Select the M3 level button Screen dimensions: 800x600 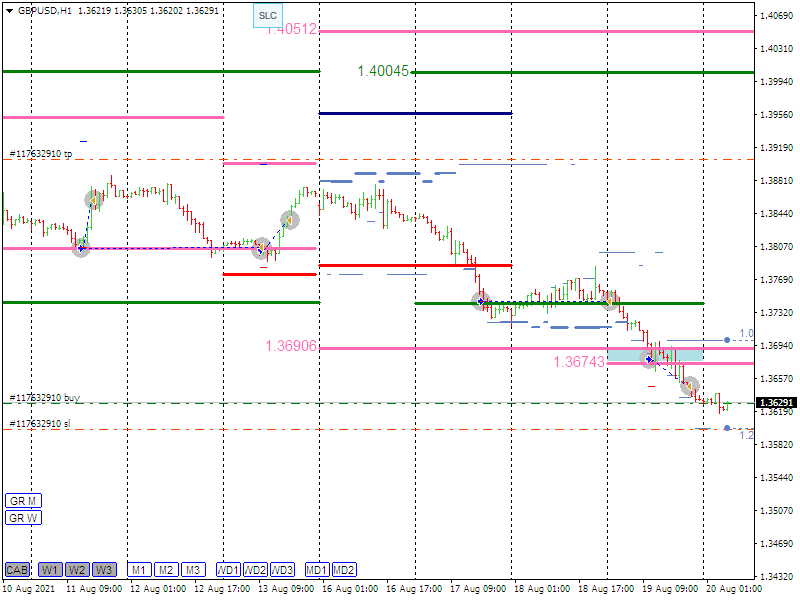(x=193, y=570)
